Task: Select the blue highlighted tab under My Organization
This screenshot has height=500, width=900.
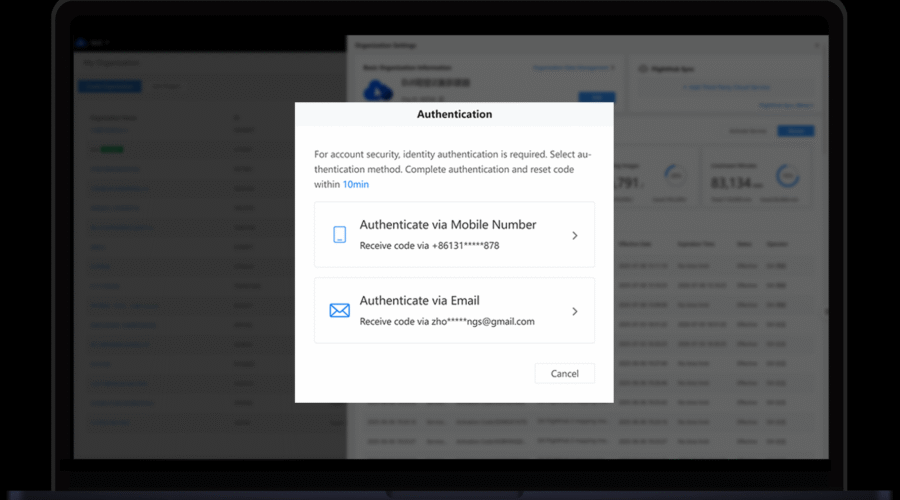Action: point(108,87)
